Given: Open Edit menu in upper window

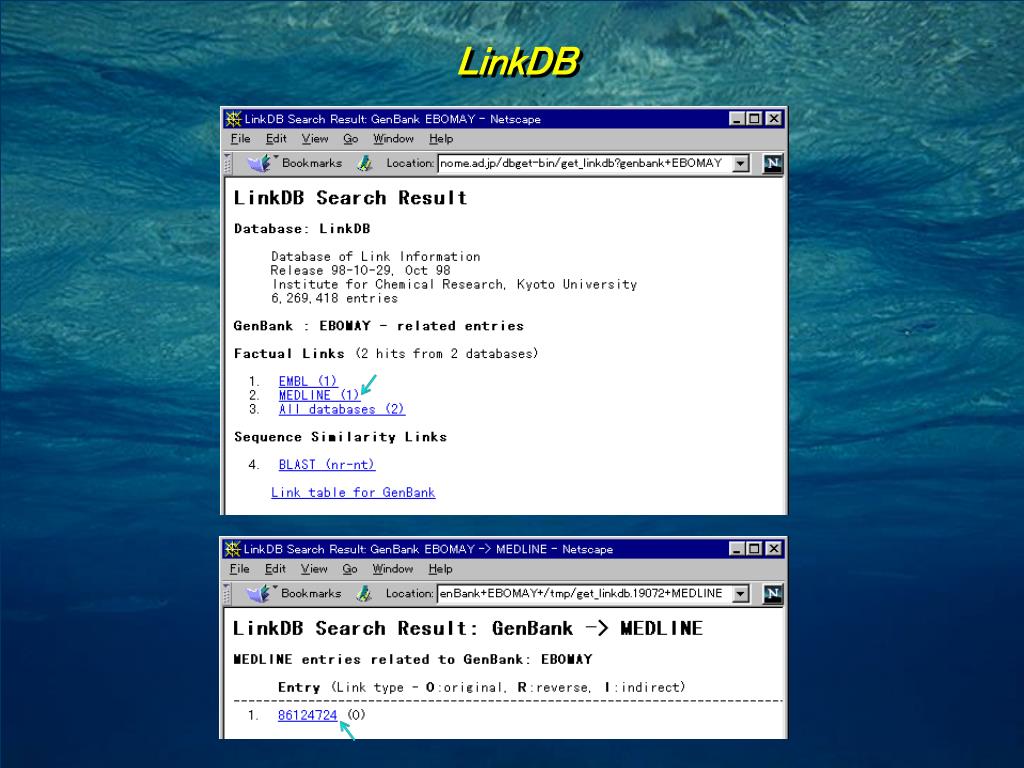Looking at the screenshot, I should (276, 138).
